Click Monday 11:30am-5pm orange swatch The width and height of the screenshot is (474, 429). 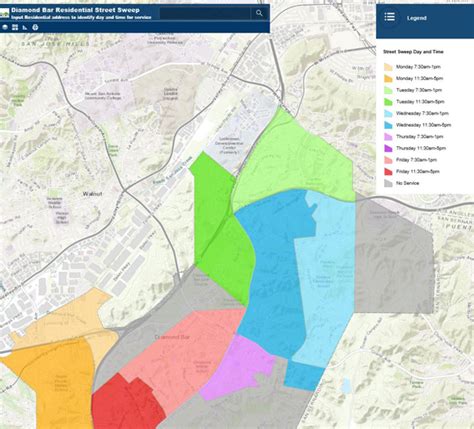coord(388,79)
